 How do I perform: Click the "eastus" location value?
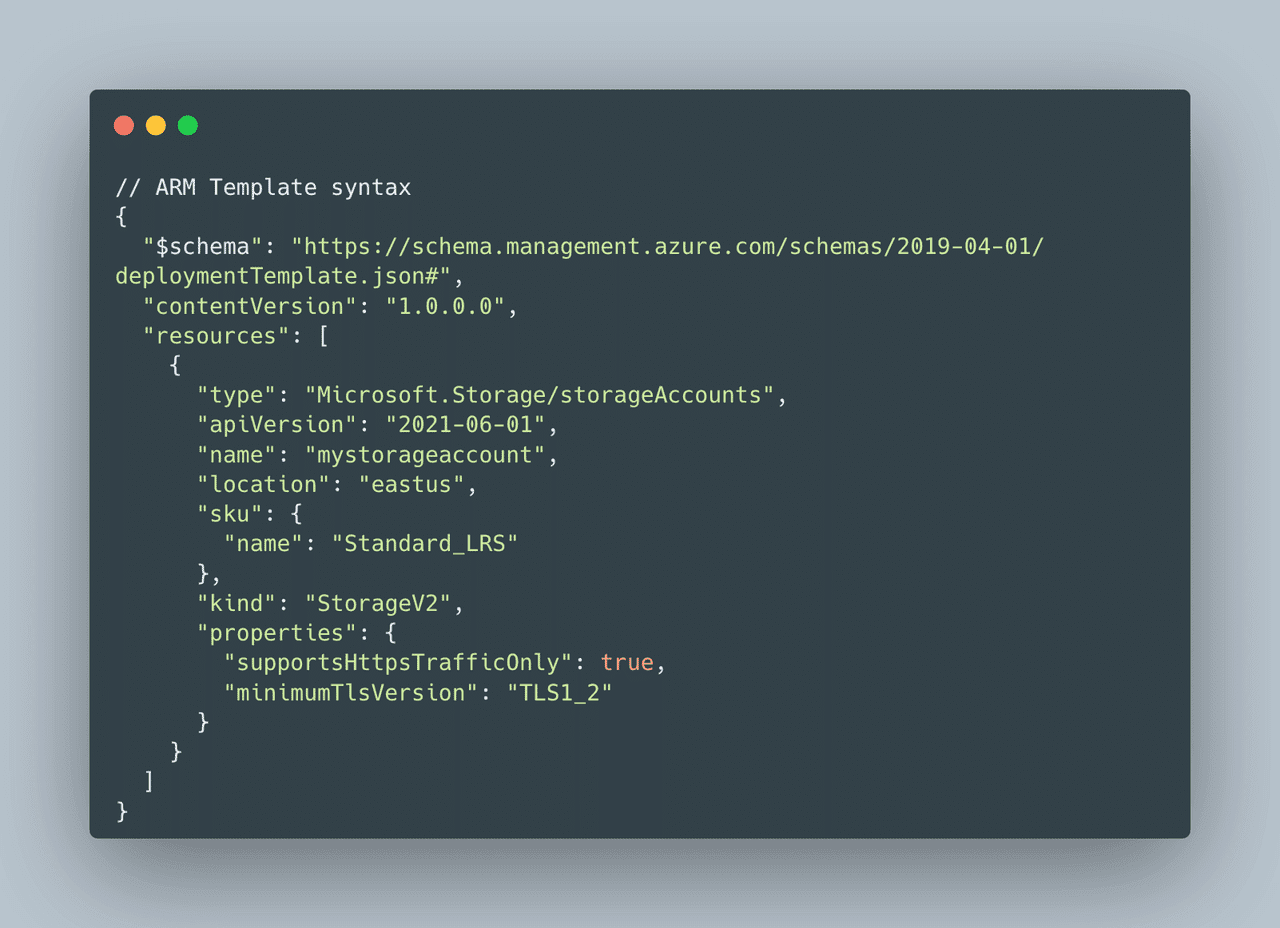point(412,484)
